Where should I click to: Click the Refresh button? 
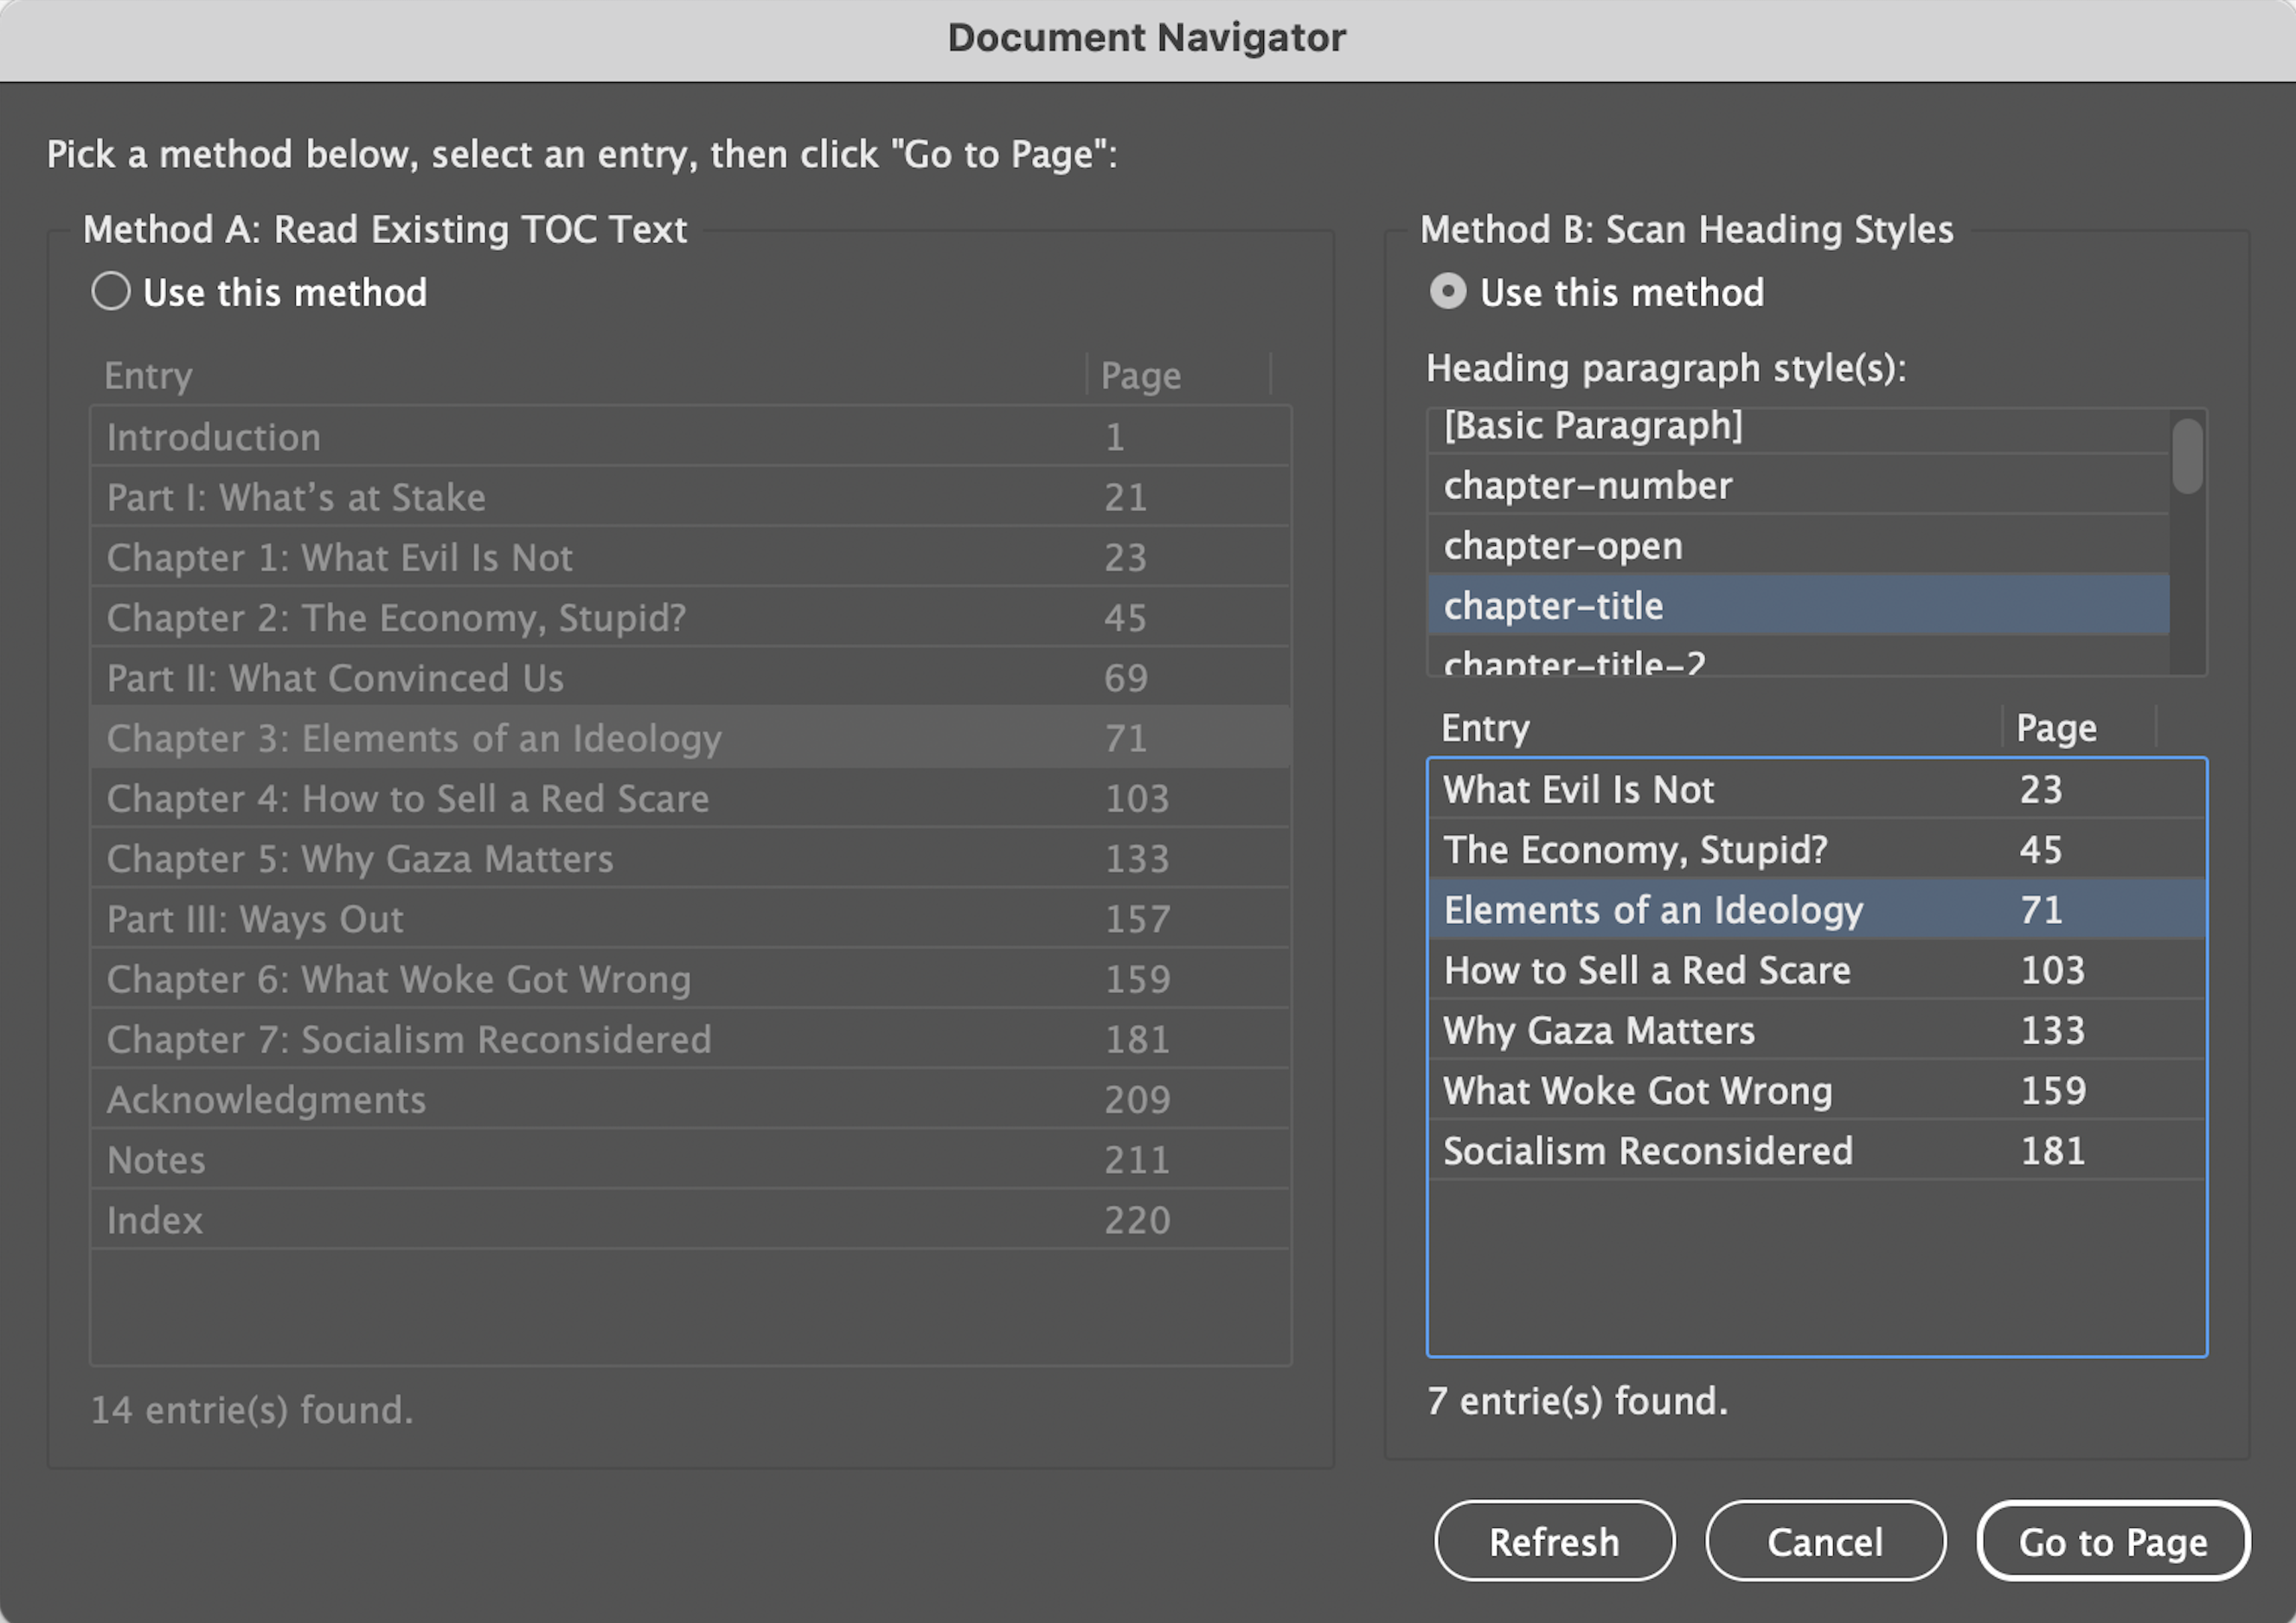pos(1554,1541)
